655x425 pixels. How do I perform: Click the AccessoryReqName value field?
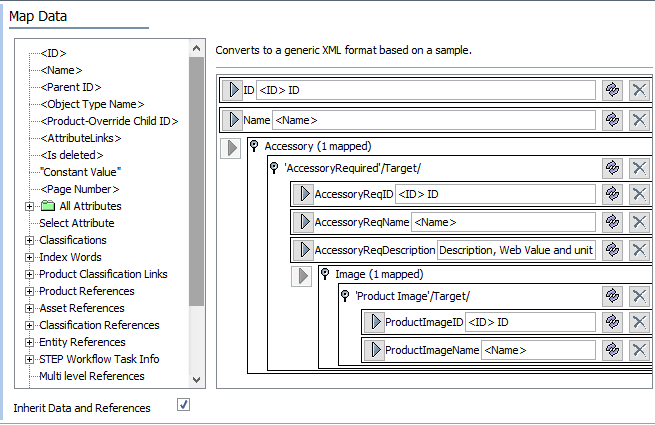pyautogui.click(x=503, y=222)
